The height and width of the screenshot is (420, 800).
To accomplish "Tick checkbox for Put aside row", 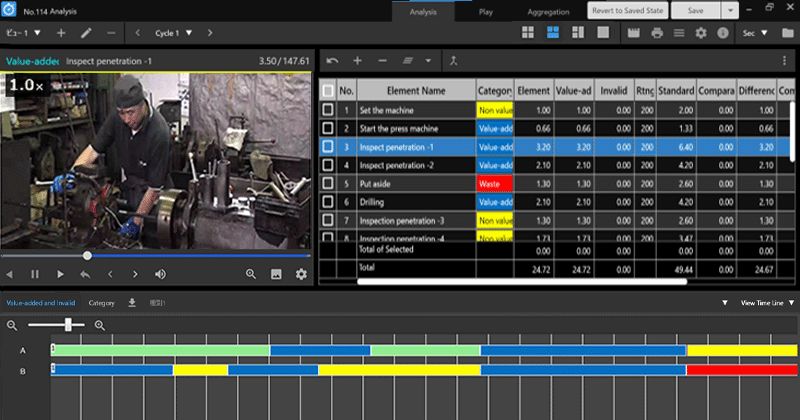I will (x=328, y=184).
